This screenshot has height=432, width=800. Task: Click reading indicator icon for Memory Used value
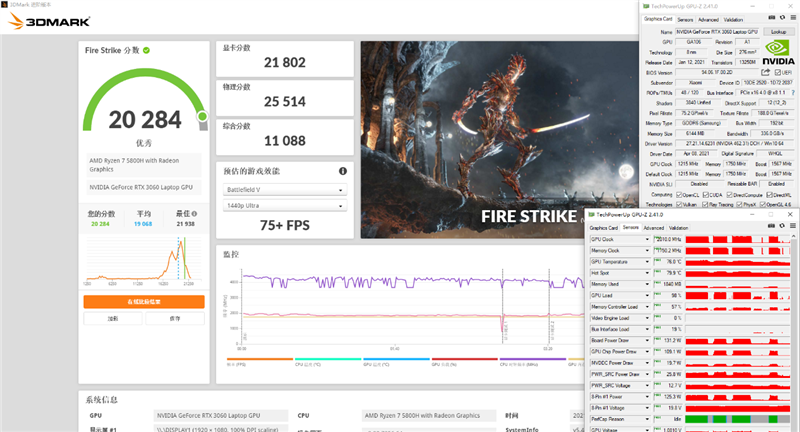click(x=658, y=283)
